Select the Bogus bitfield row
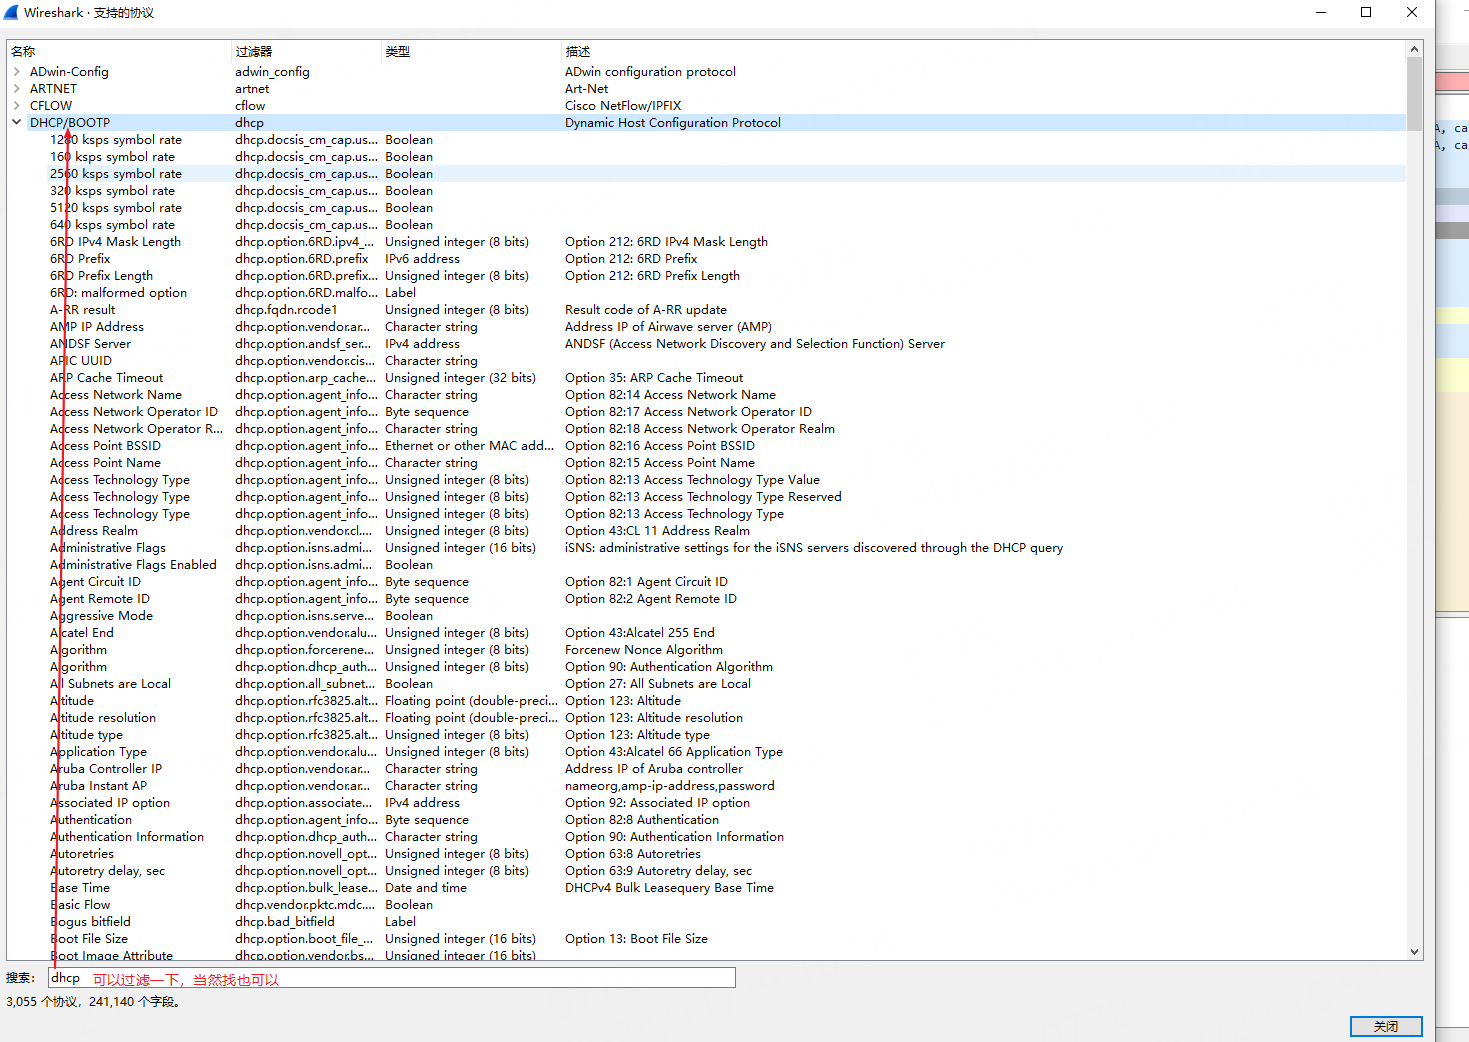 pos(706,922)
